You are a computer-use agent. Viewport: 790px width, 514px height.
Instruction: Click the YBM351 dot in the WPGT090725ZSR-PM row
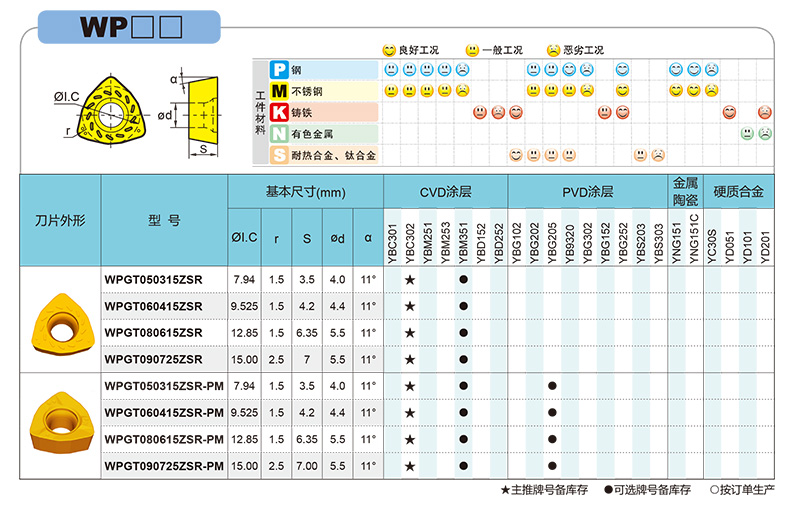464,466
